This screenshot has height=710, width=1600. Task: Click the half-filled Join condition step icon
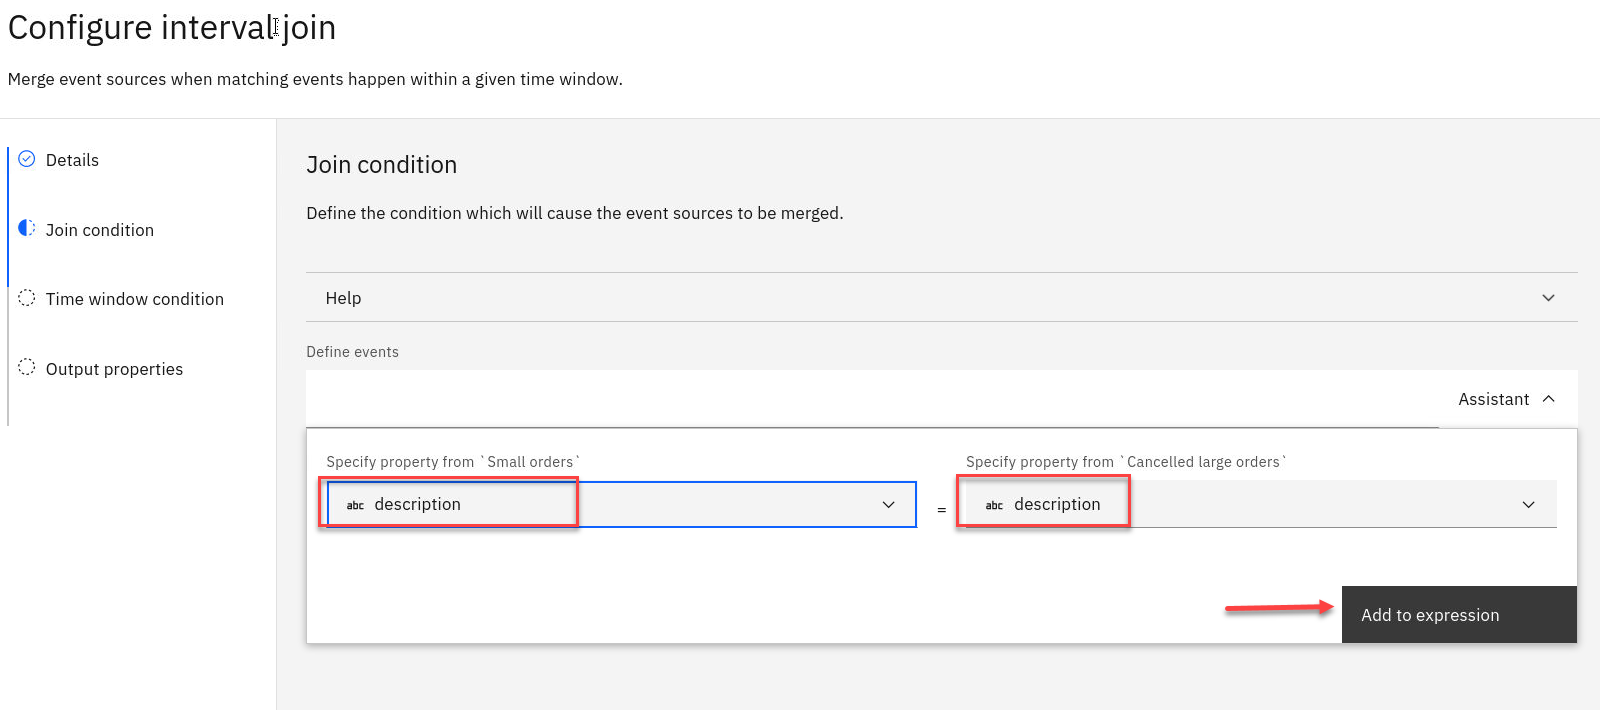pyautogui.click(x=27, y=228)
